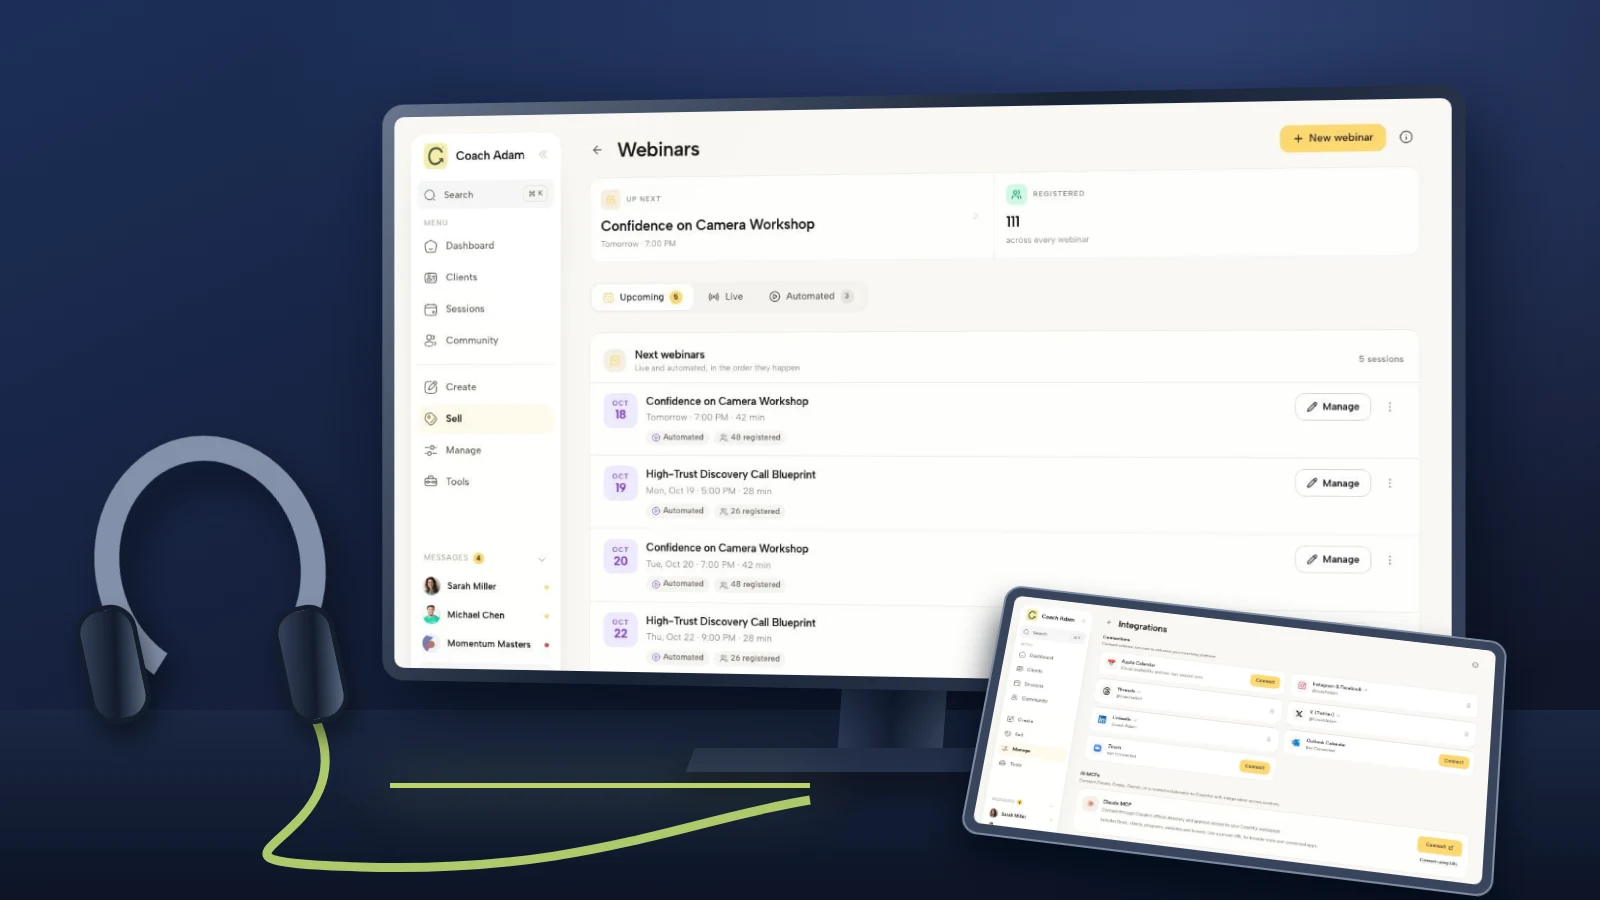Click the Manage sliders icon in the monitor's sidebar
Screen dimensions: 1600x900
pos(431,451)
